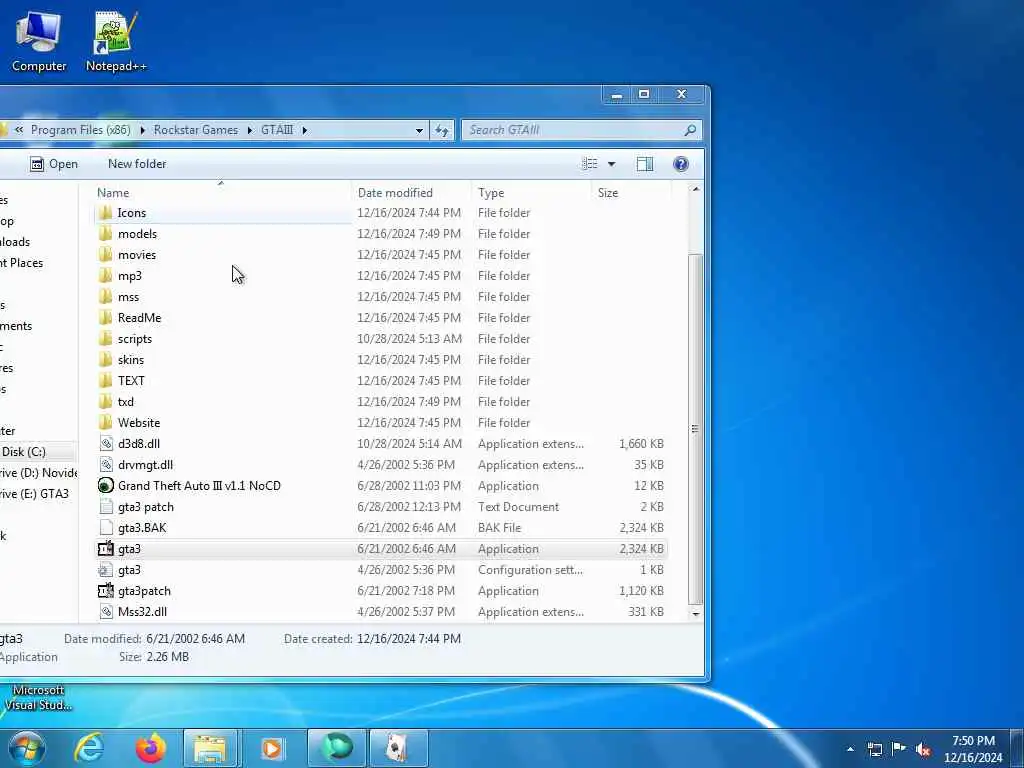This screenshot has width=1024, height=768.
Task: Expand arrow after GTAIII breadcrumb
Action: coord(304,131)
